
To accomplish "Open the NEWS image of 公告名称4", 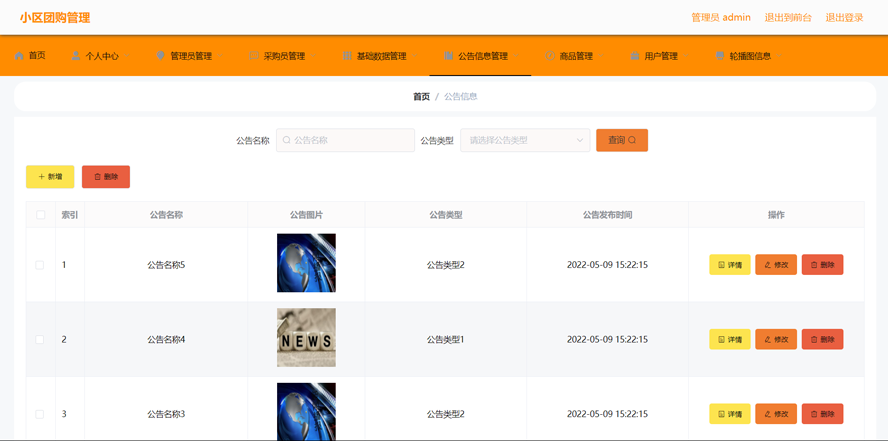I will pyautogui.click(x=306, y=337).
